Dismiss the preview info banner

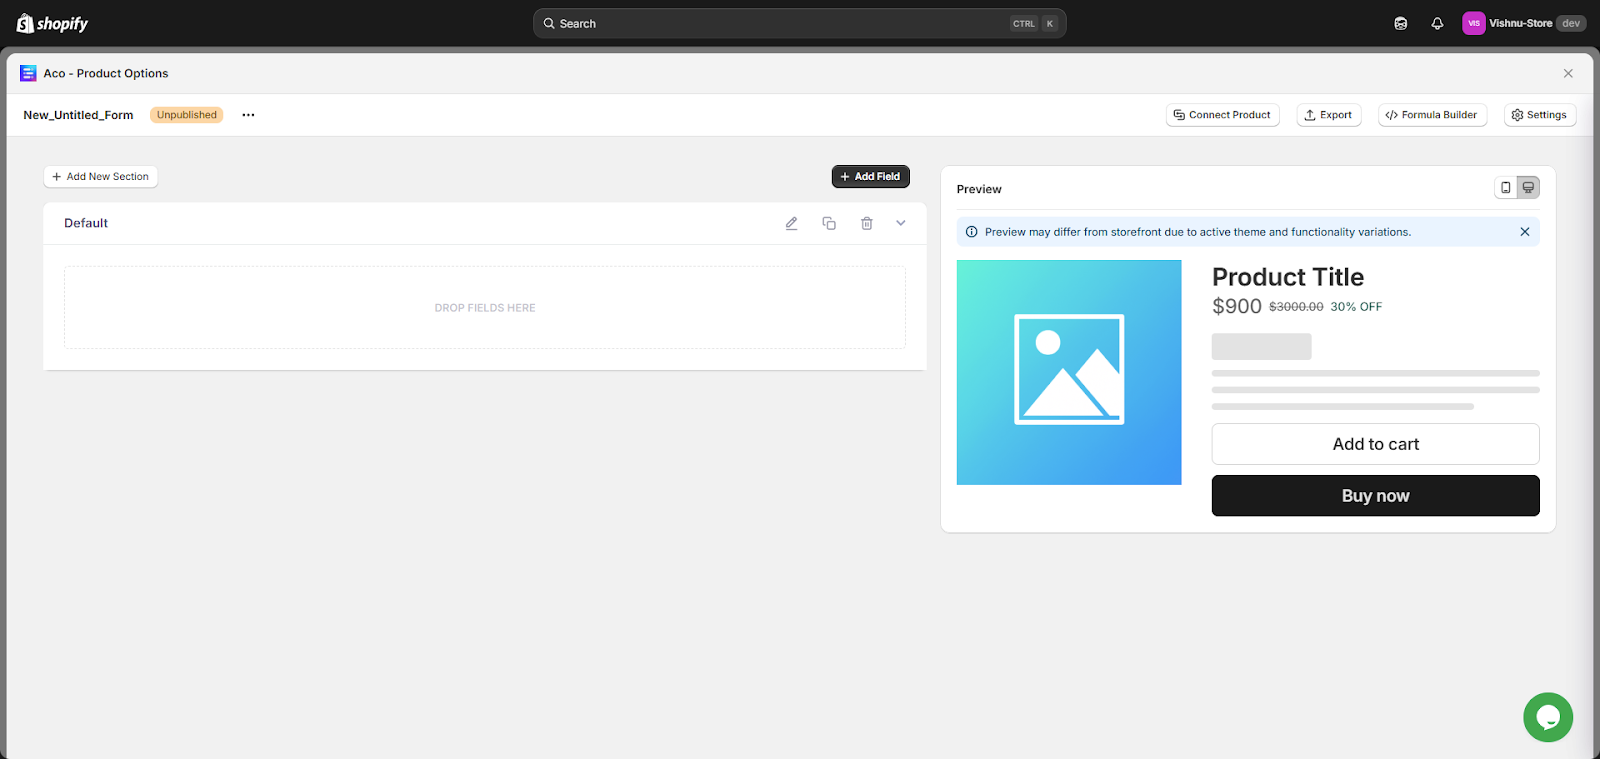coord(1524,232)
